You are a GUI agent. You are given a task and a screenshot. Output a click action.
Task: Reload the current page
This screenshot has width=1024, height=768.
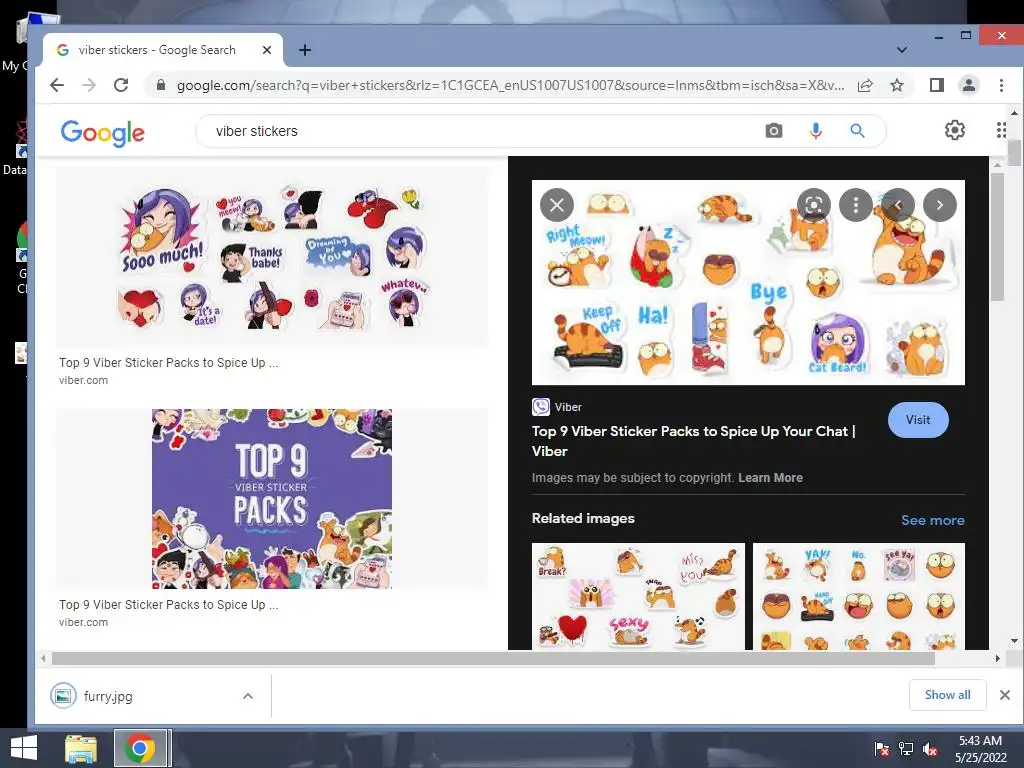(121, 85)
